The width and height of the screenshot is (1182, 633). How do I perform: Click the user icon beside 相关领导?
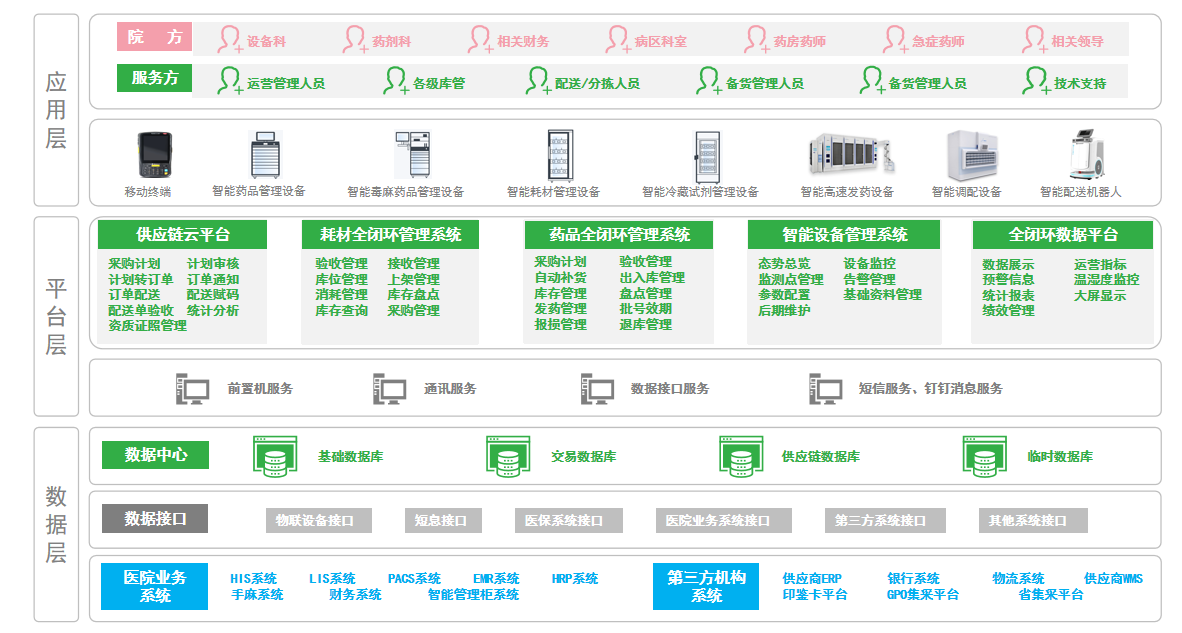coord(1034,39)
